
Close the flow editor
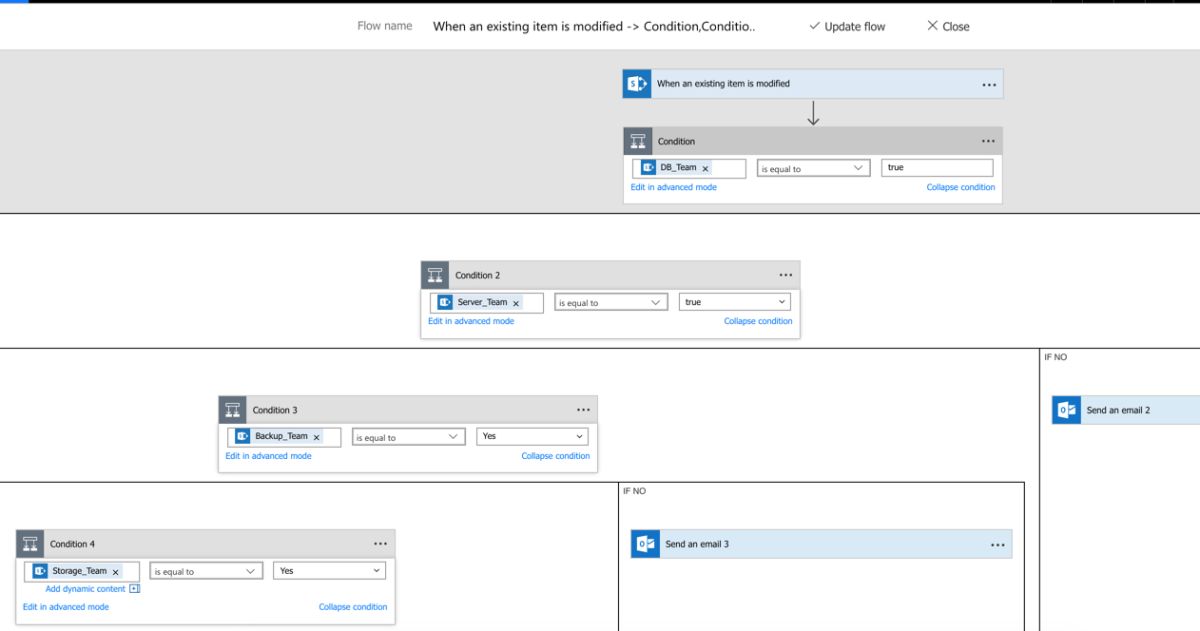948,27
